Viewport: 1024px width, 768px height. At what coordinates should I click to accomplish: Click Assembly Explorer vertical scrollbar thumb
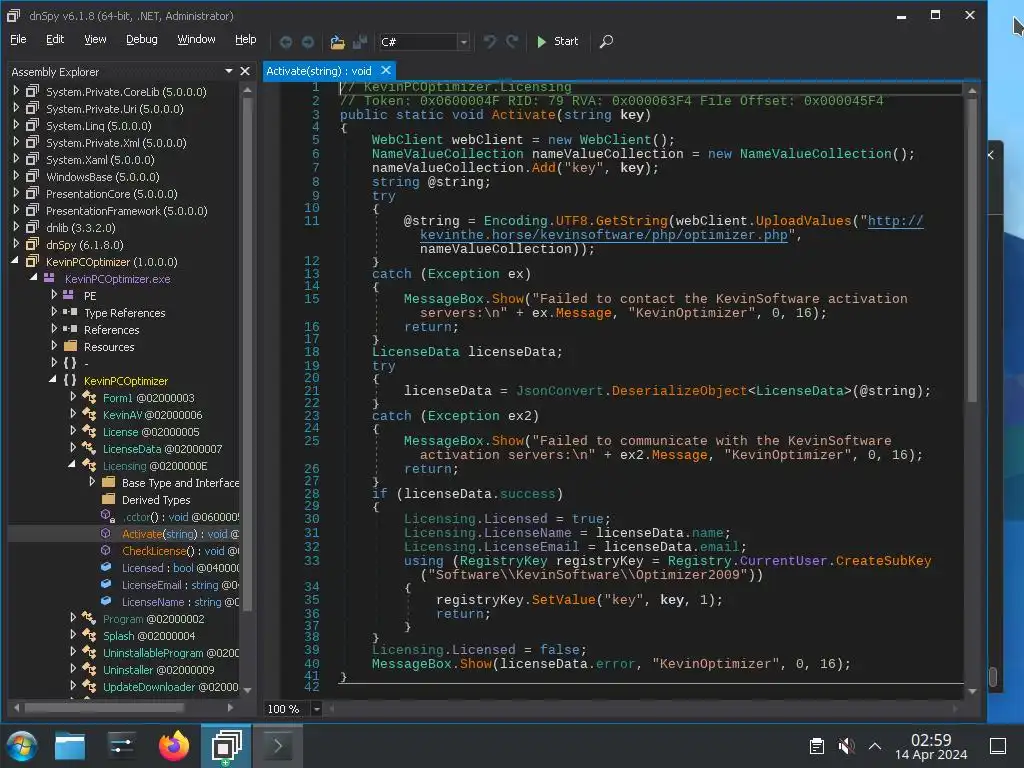[247, 353]
